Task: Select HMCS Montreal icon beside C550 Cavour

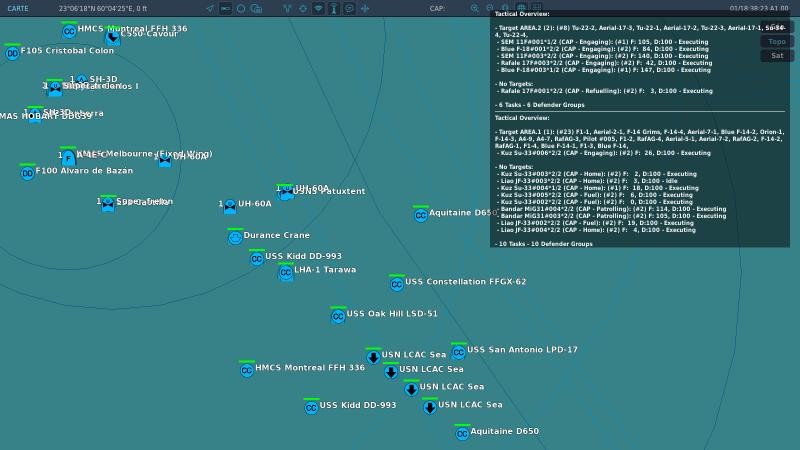Action: 69,32
